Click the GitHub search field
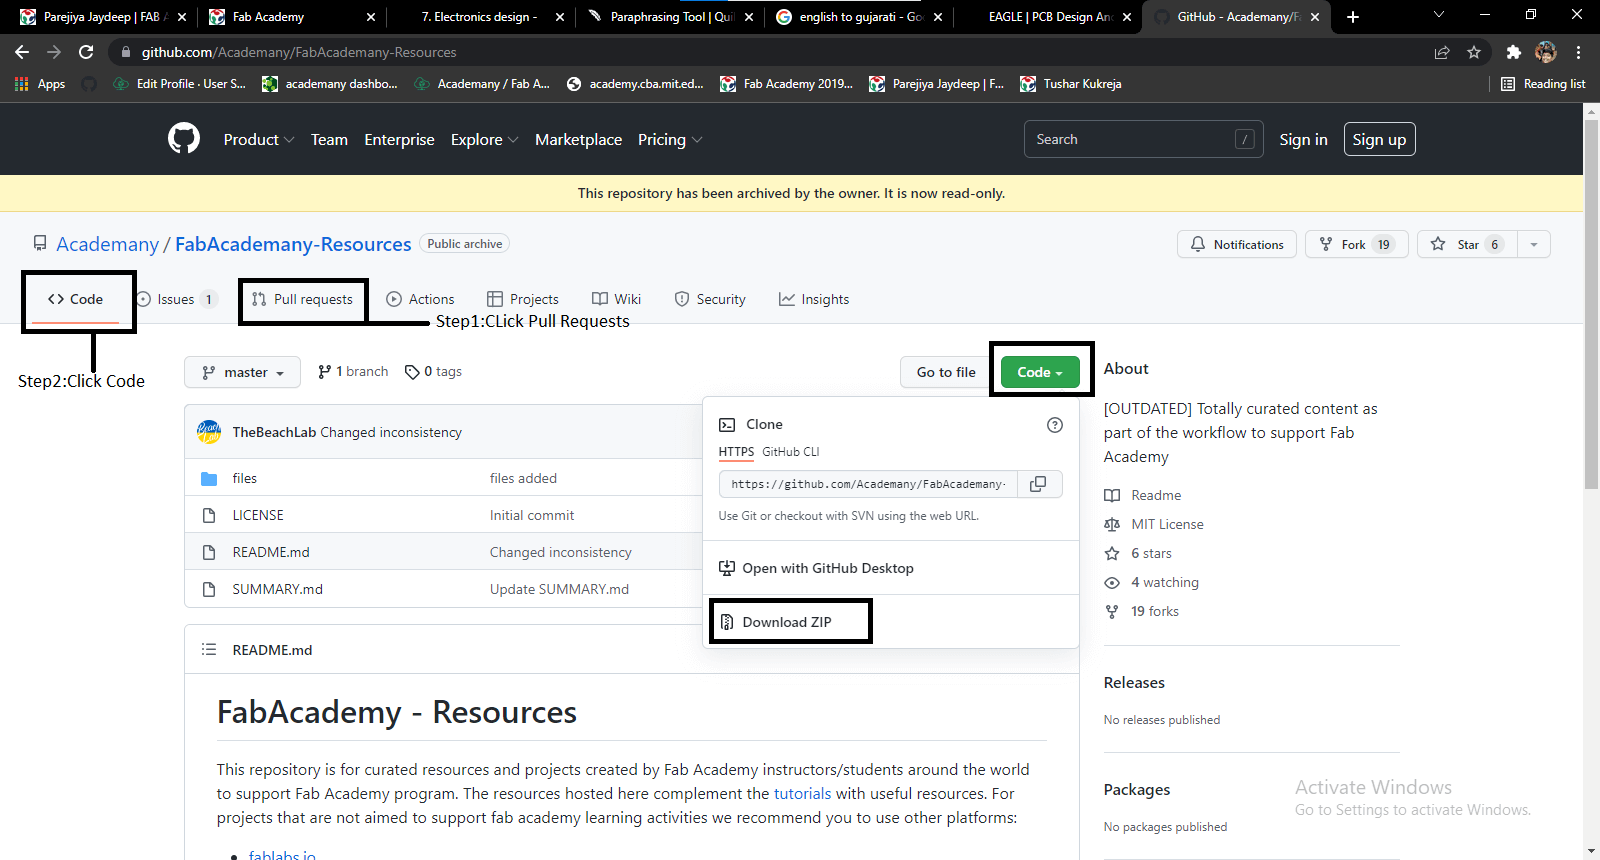Image resolution: width=1600 pixels, height=860 pixels. tap(1143, 139)
